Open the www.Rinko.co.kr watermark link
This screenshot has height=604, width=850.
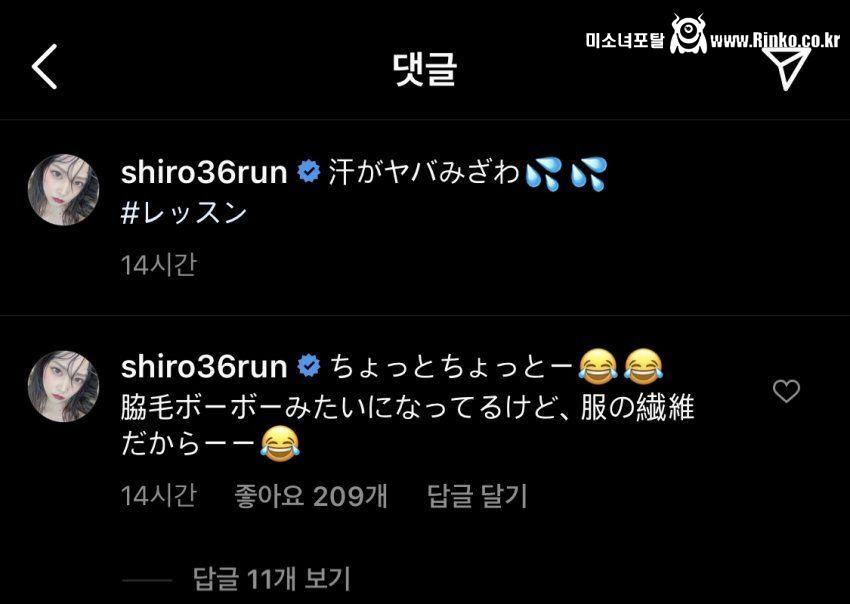pos(775,40)
